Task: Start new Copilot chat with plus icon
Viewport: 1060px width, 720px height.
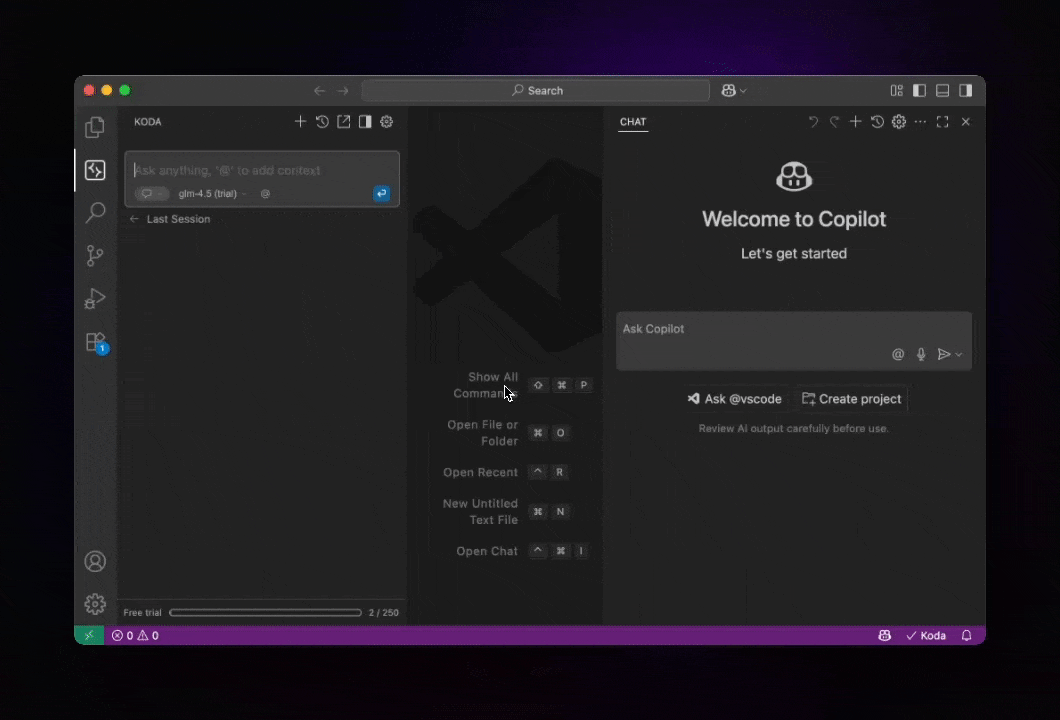Action: [x=855, y=122]
